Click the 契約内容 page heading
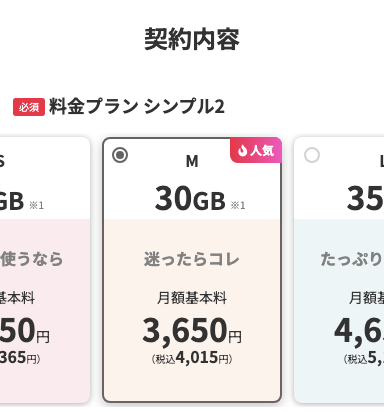Viewport: 384px width, 412px height. [x=192, y=39]
